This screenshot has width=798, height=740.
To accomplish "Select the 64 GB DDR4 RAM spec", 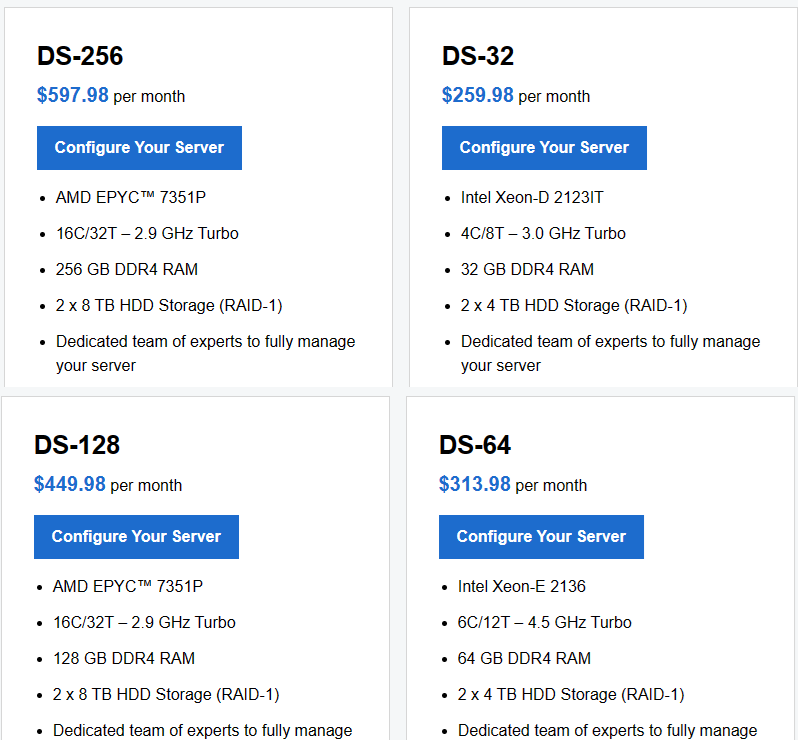I will pos(524,658).
